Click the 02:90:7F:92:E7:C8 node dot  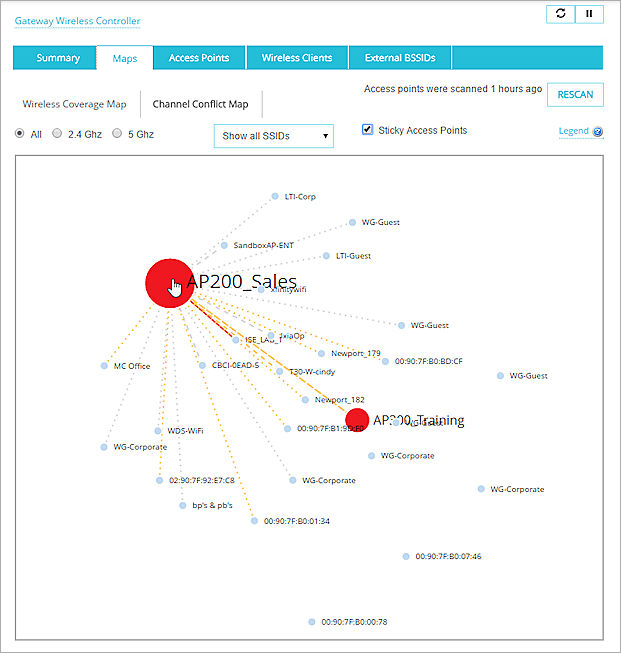click(x=159, y=480)
